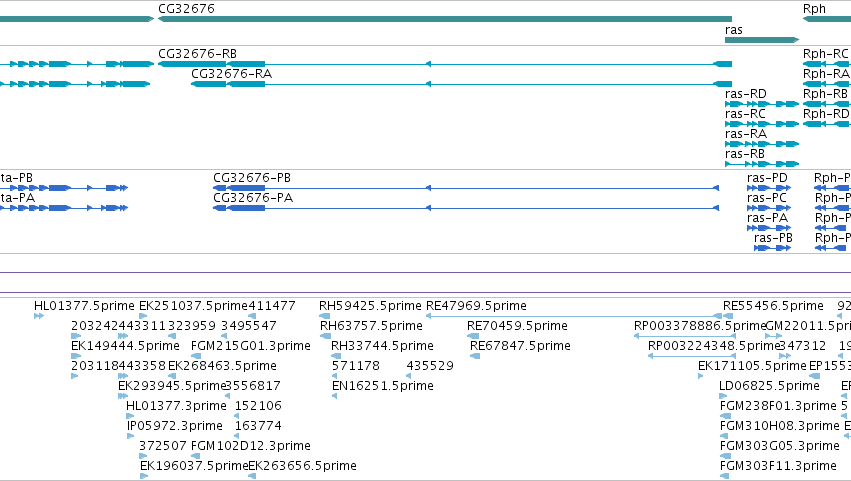The image size is (851, 481).
Task: Select the ras gene label
Action: tap(733, 30)
